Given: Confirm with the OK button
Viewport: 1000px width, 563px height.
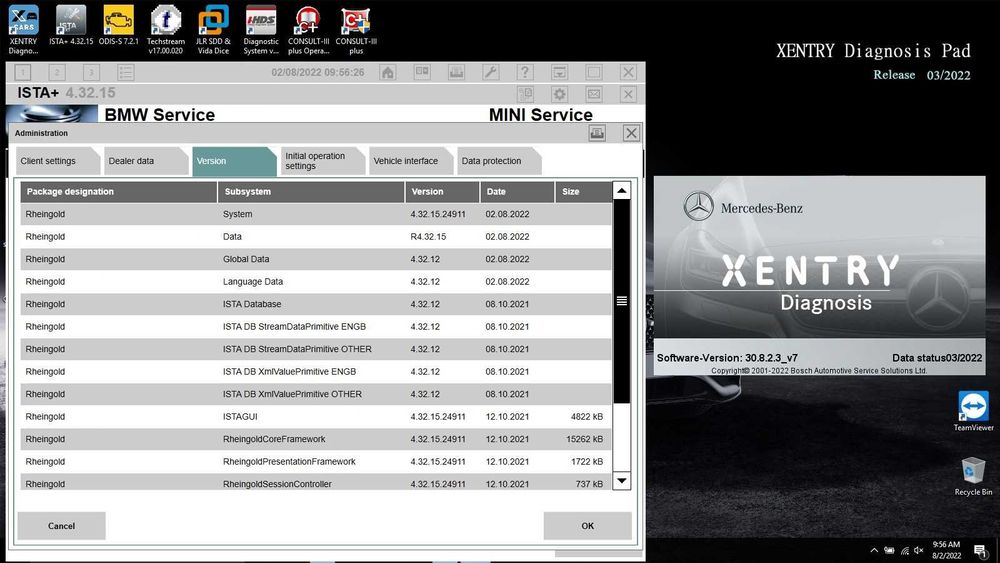Looking at the screenshot, I should tap(587, 526).
